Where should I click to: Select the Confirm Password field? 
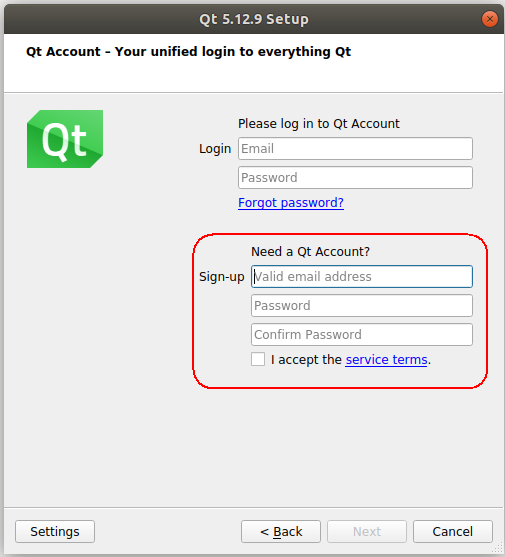362,335
